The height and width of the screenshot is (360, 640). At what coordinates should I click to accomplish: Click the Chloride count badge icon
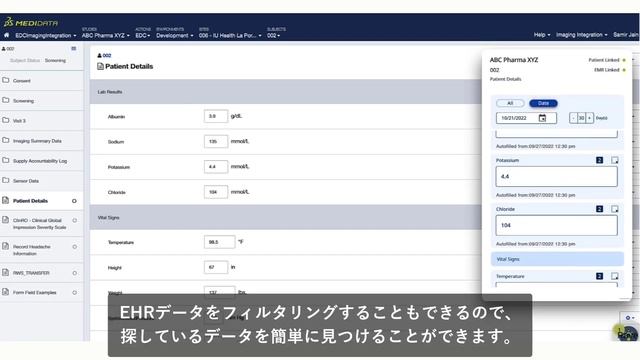(x=599, y=209)
